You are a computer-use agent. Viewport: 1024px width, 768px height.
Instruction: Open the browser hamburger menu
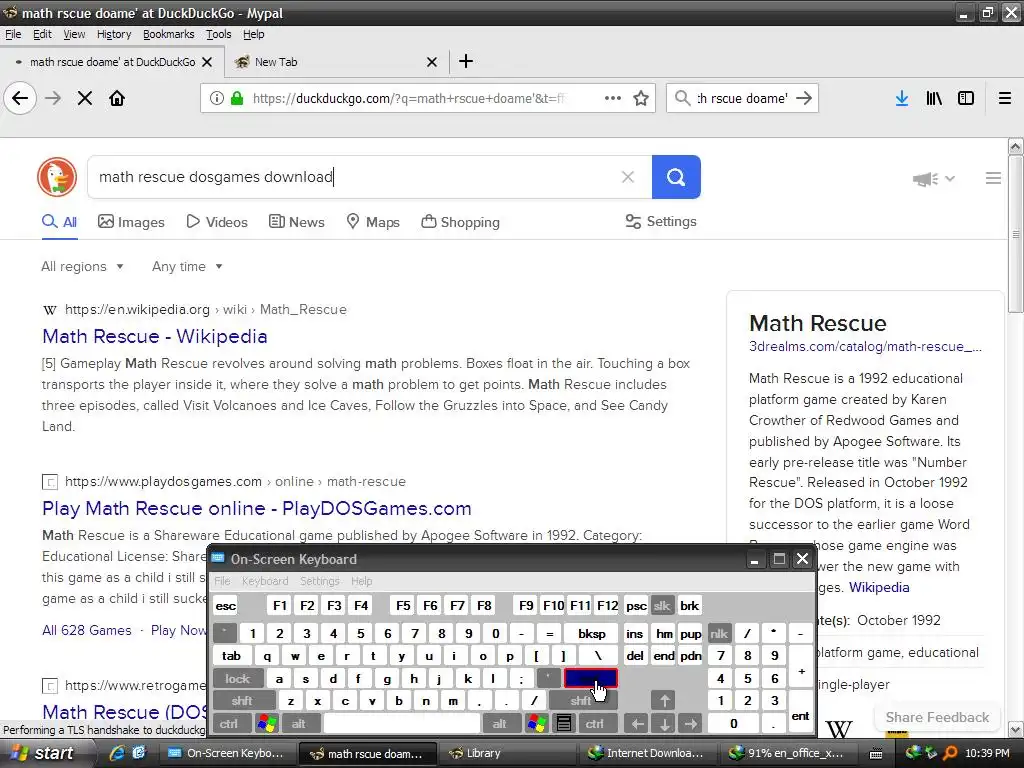click(1005, 99)
